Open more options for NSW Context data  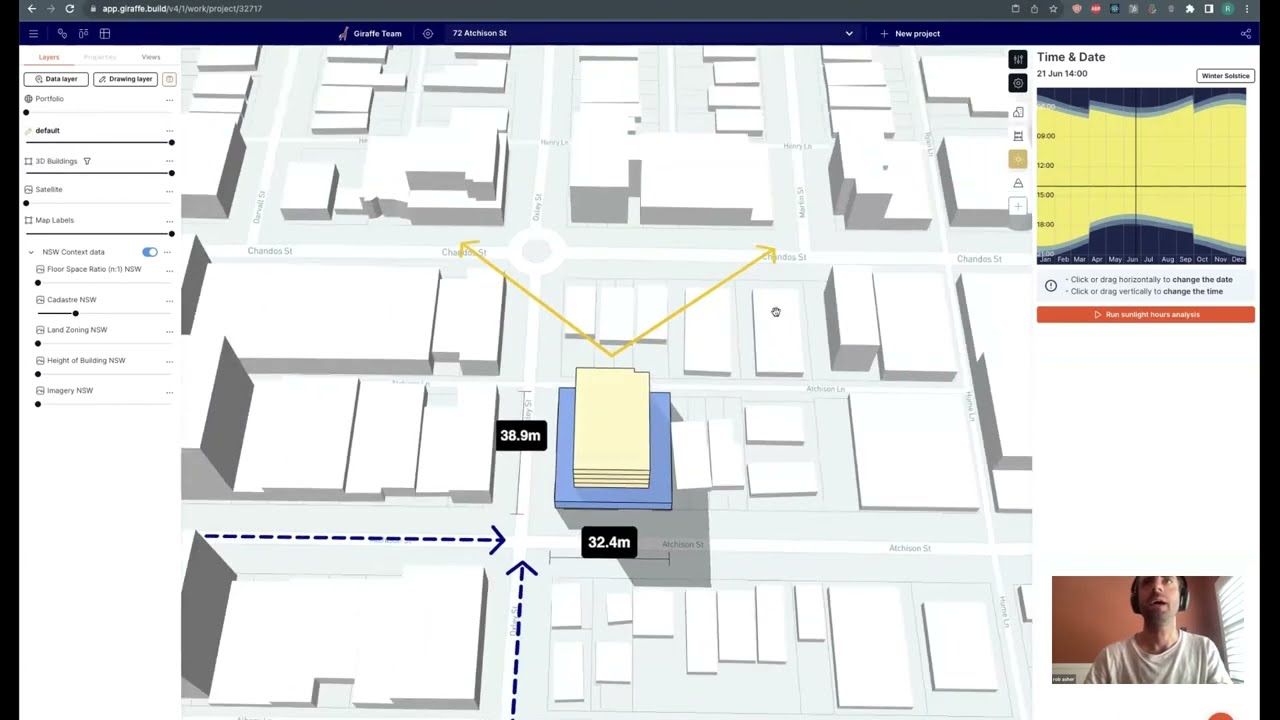[x=168, y=252]
